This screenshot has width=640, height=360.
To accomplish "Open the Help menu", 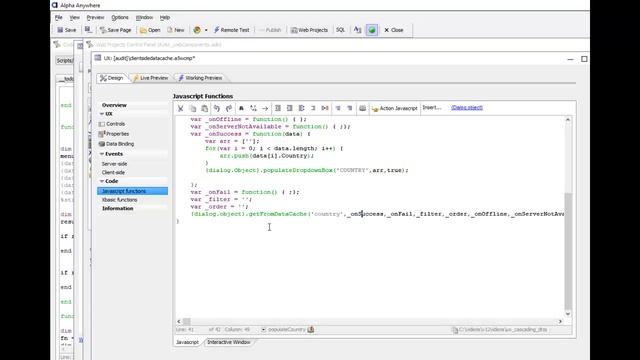I will (164, 18).
